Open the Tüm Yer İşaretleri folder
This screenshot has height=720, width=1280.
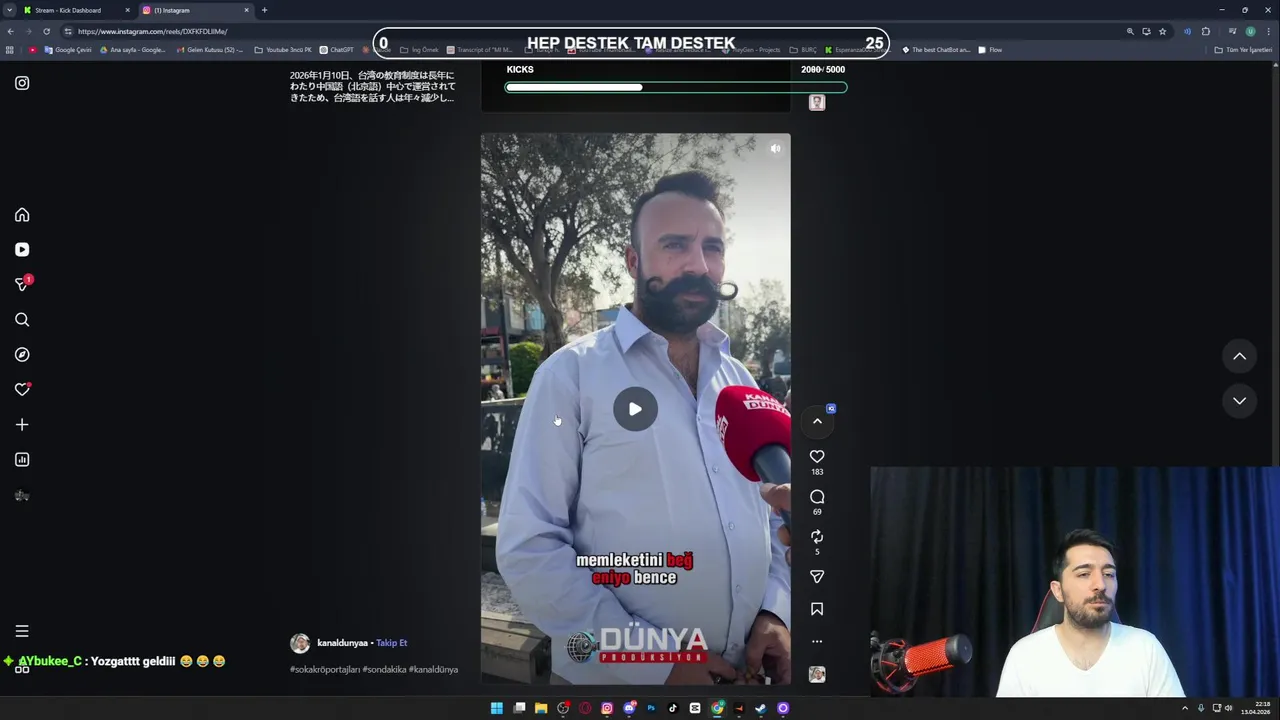tap(1243, 50)
